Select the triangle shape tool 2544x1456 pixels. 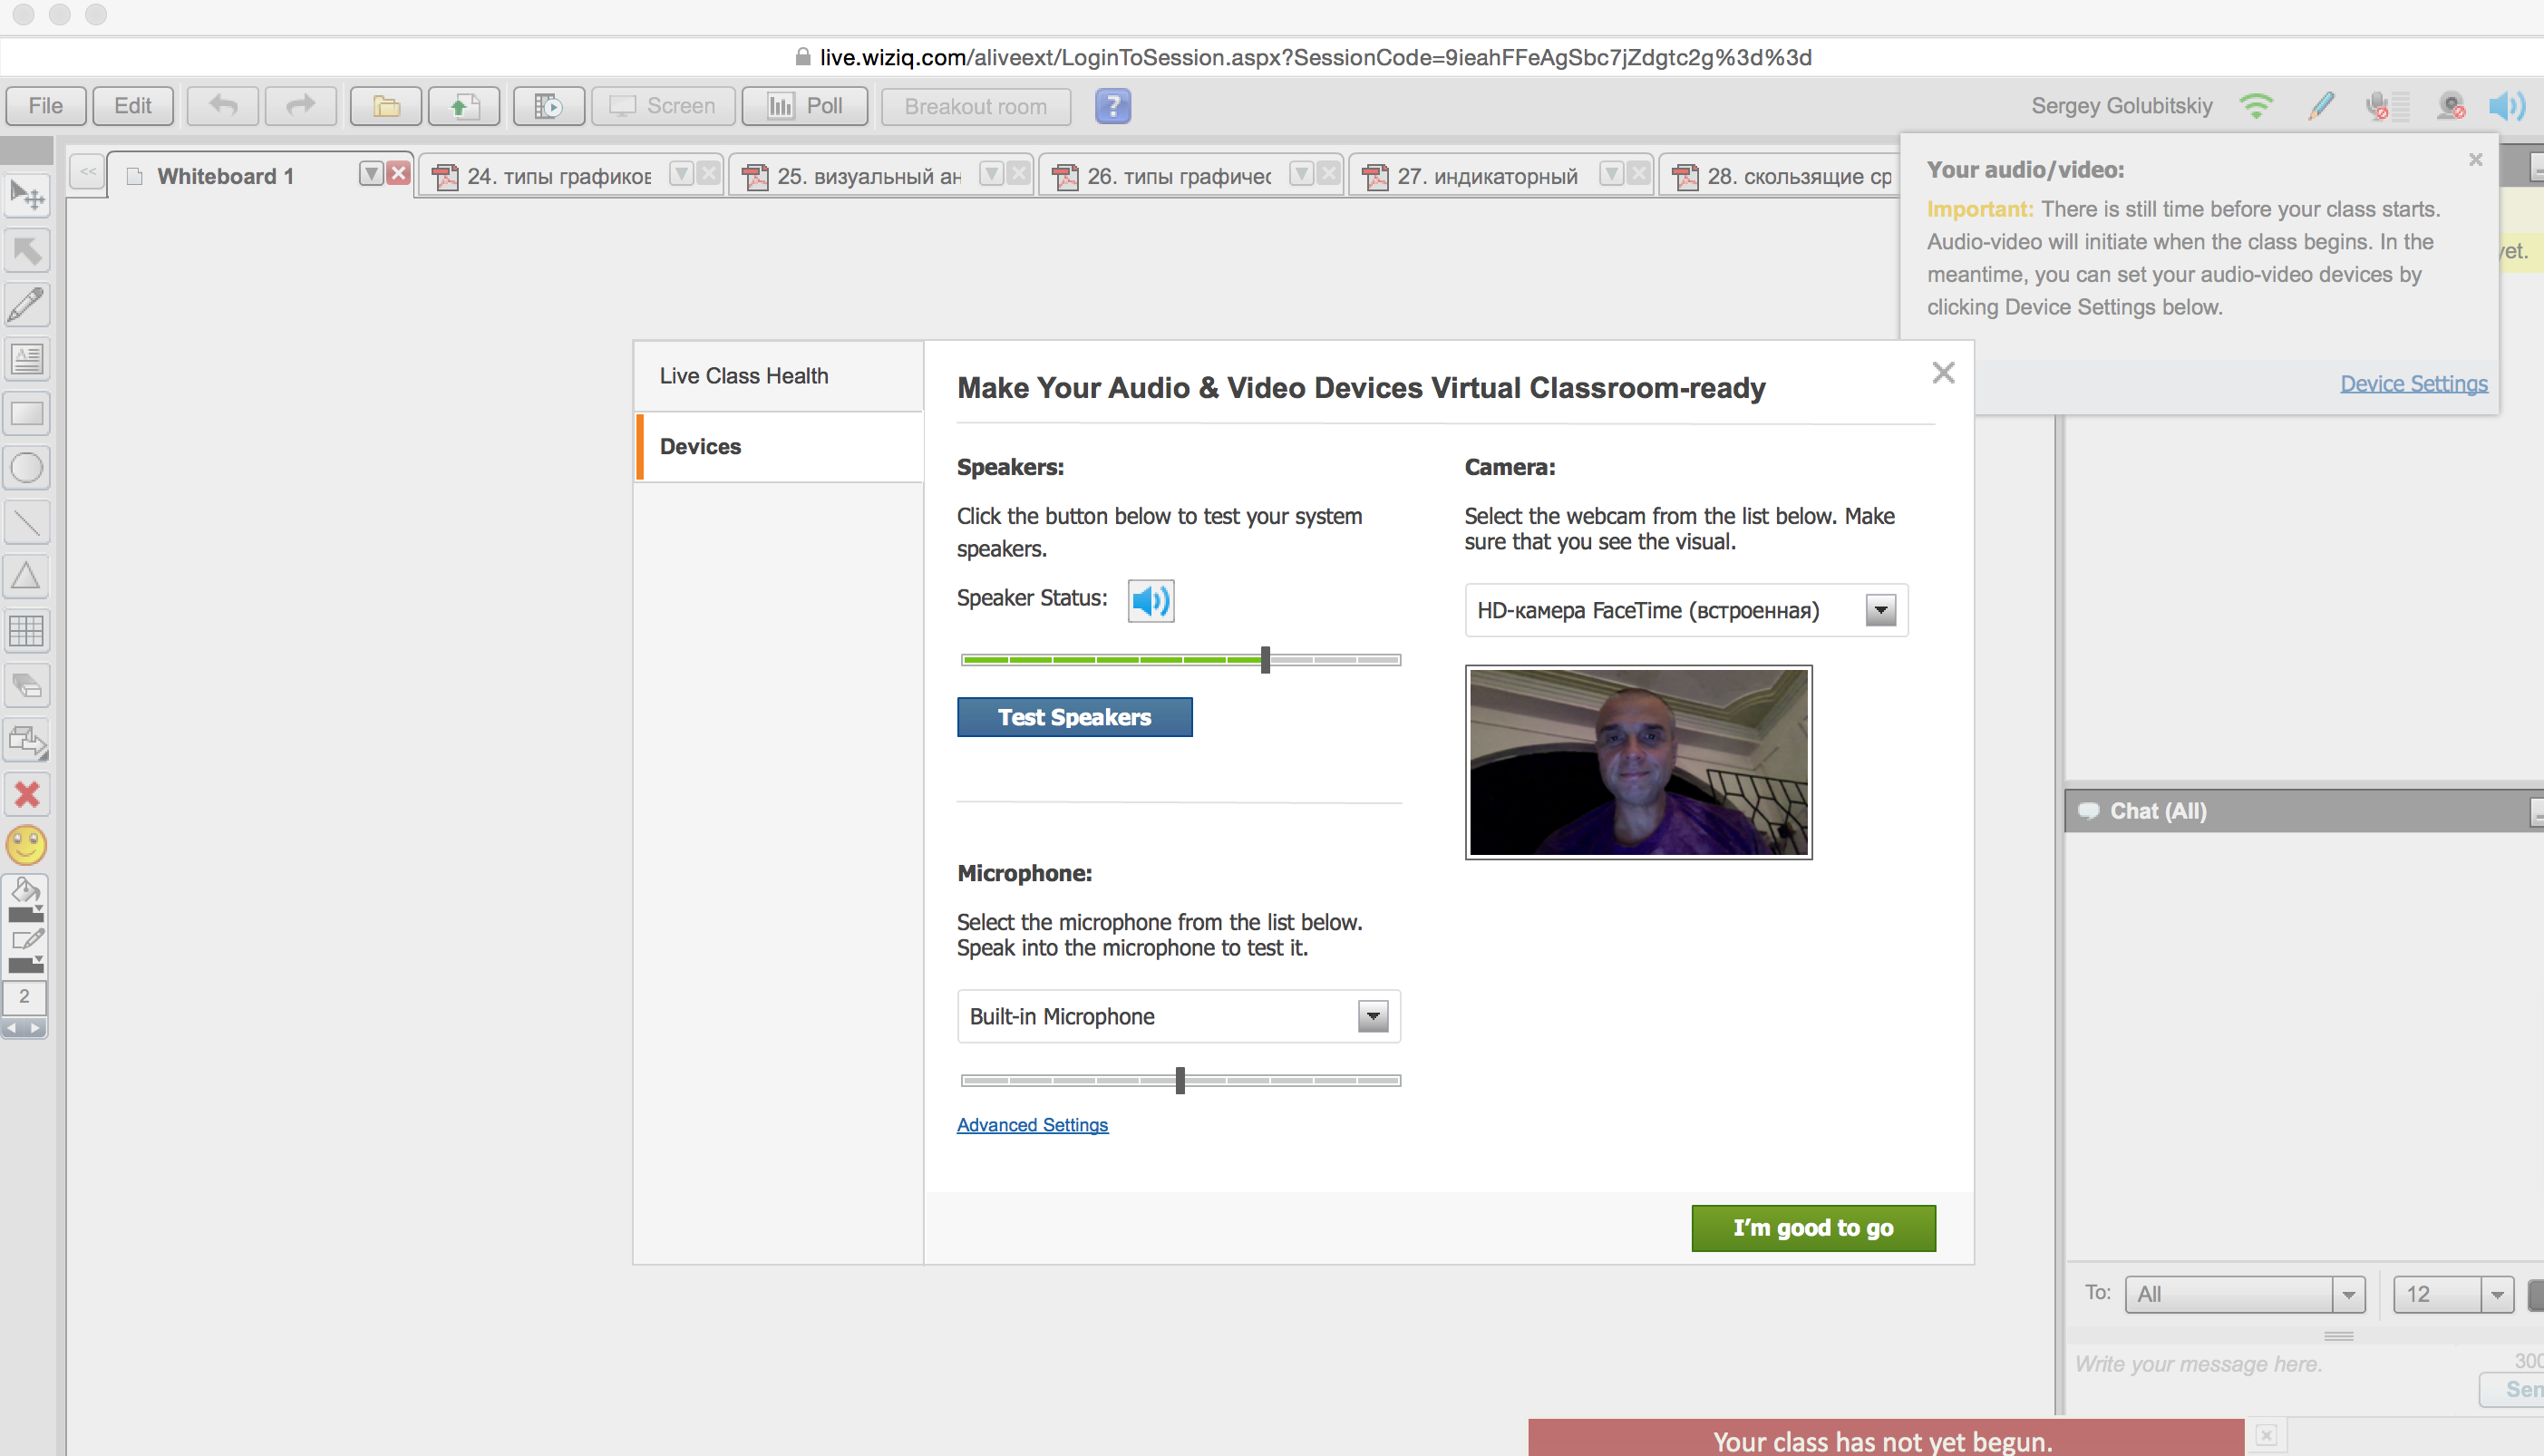pyautogui.click(x=26, y=576)
